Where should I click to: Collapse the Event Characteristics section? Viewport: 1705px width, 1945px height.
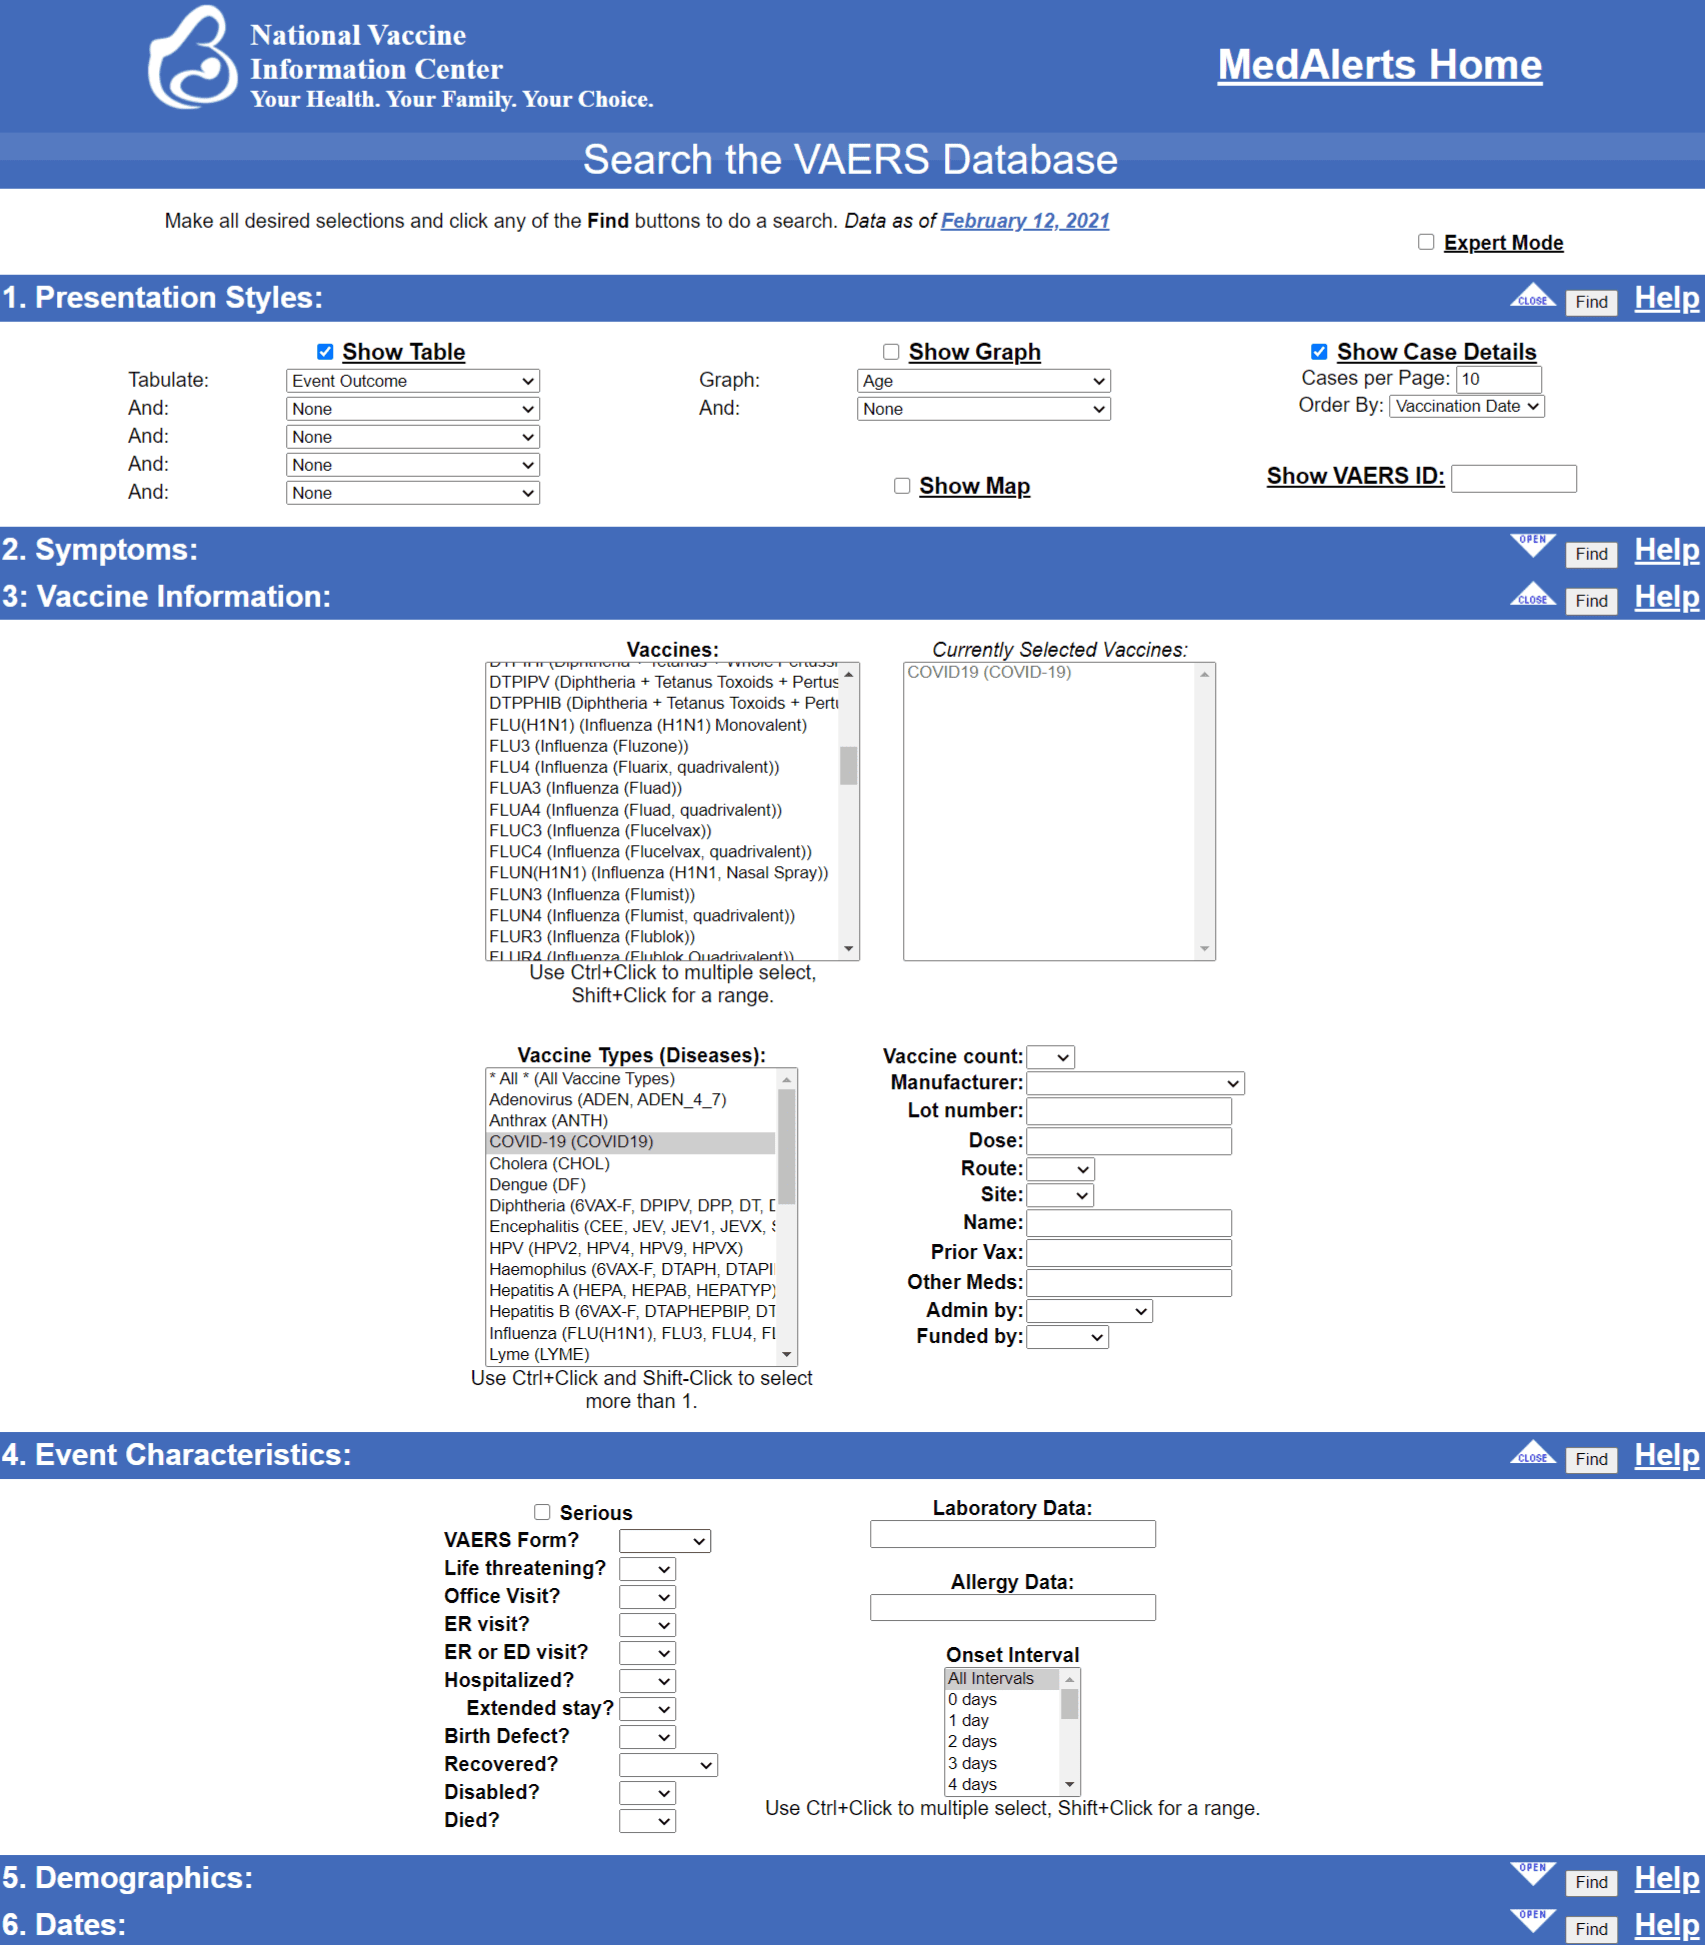(1531, 1454)
